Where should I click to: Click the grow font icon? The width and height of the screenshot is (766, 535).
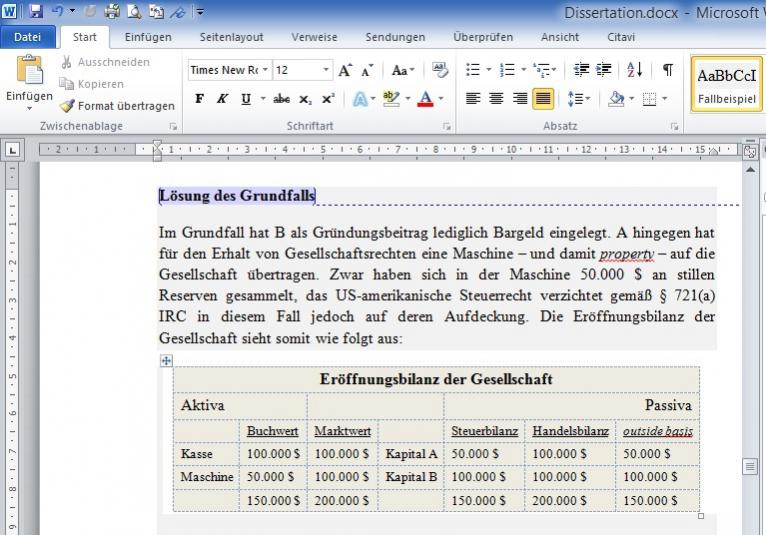coord(345,70)
